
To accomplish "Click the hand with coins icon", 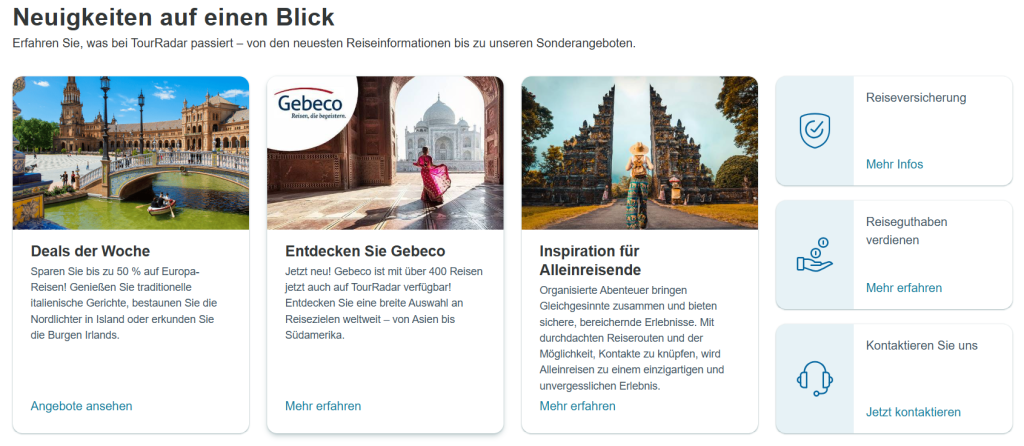I will point(814,255).
